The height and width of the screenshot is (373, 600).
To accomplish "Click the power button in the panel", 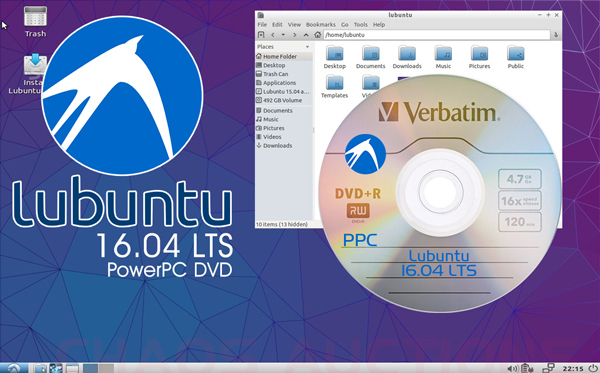I will coord(593,368).
